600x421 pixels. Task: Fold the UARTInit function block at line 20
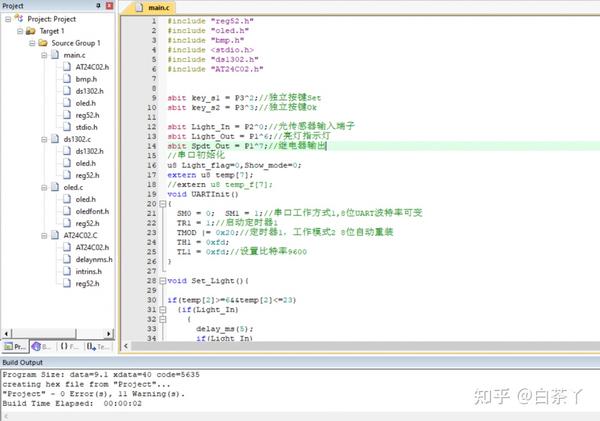[163, 204]
